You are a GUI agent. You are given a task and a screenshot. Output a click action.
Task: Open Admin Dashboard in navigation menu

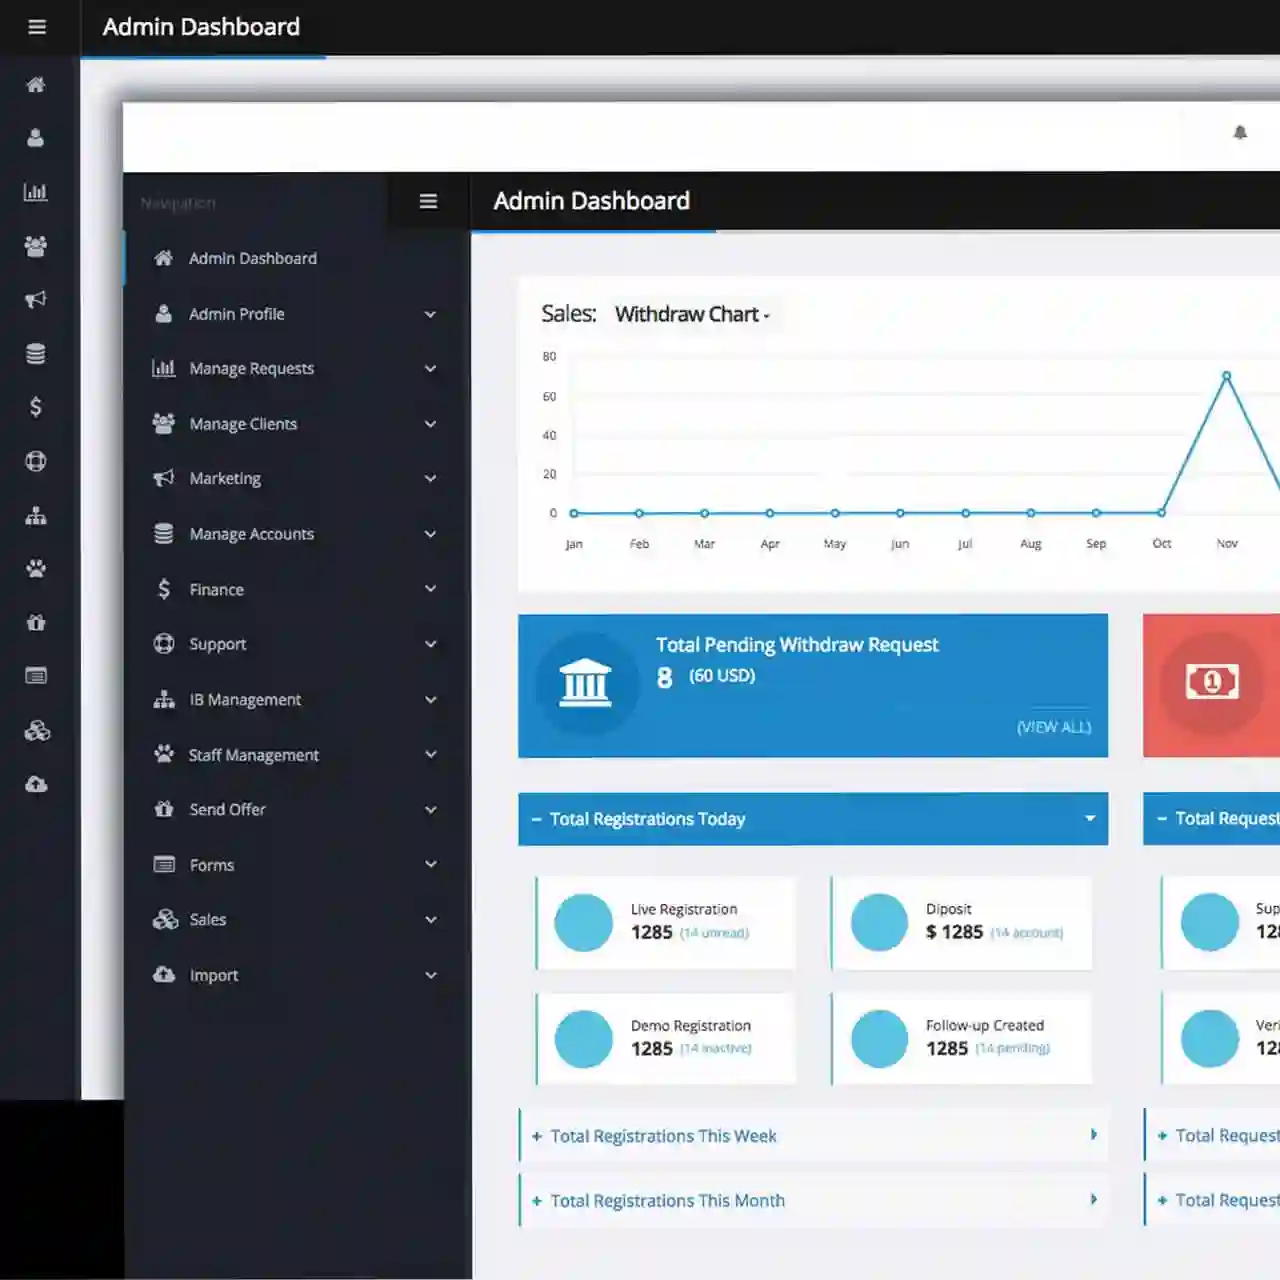pos(252,259)
